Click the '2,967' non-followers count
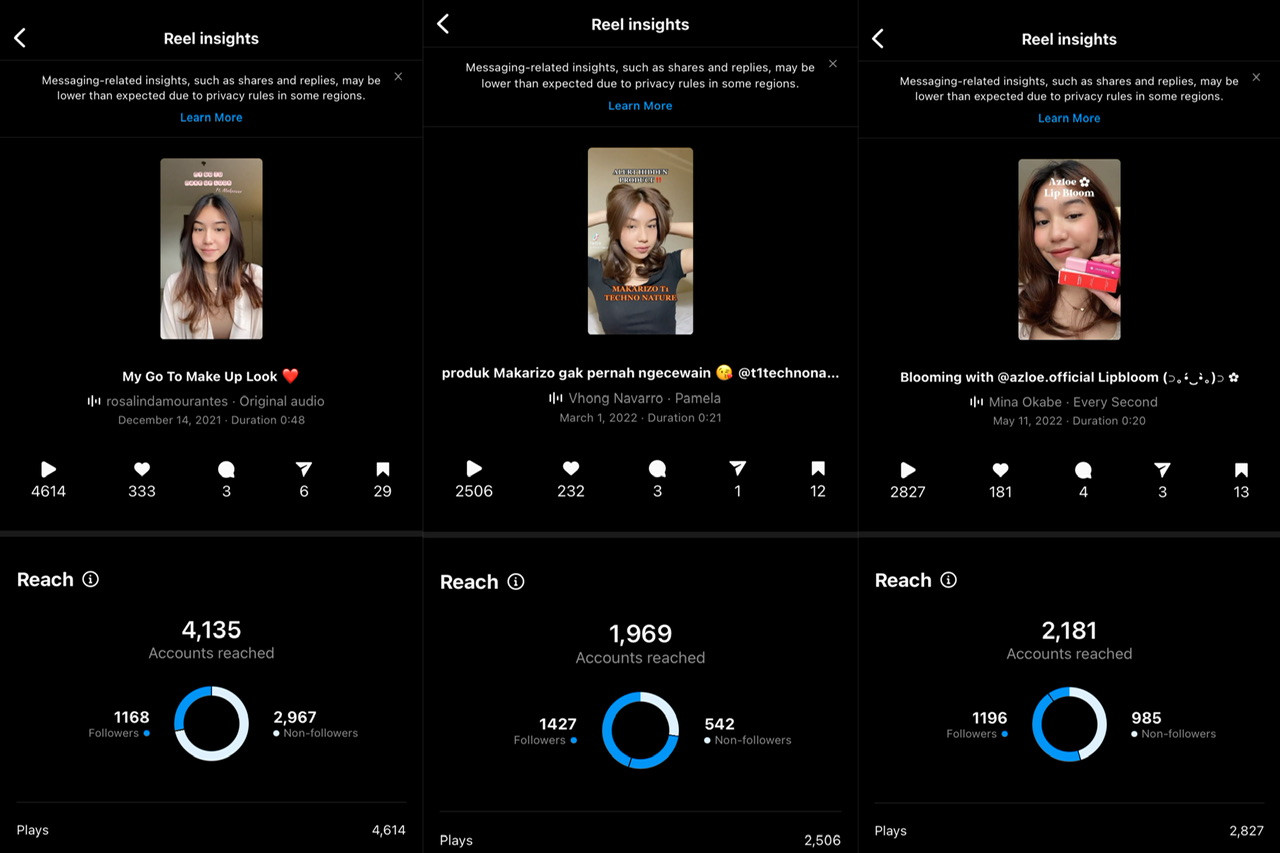 click(294, 717)
